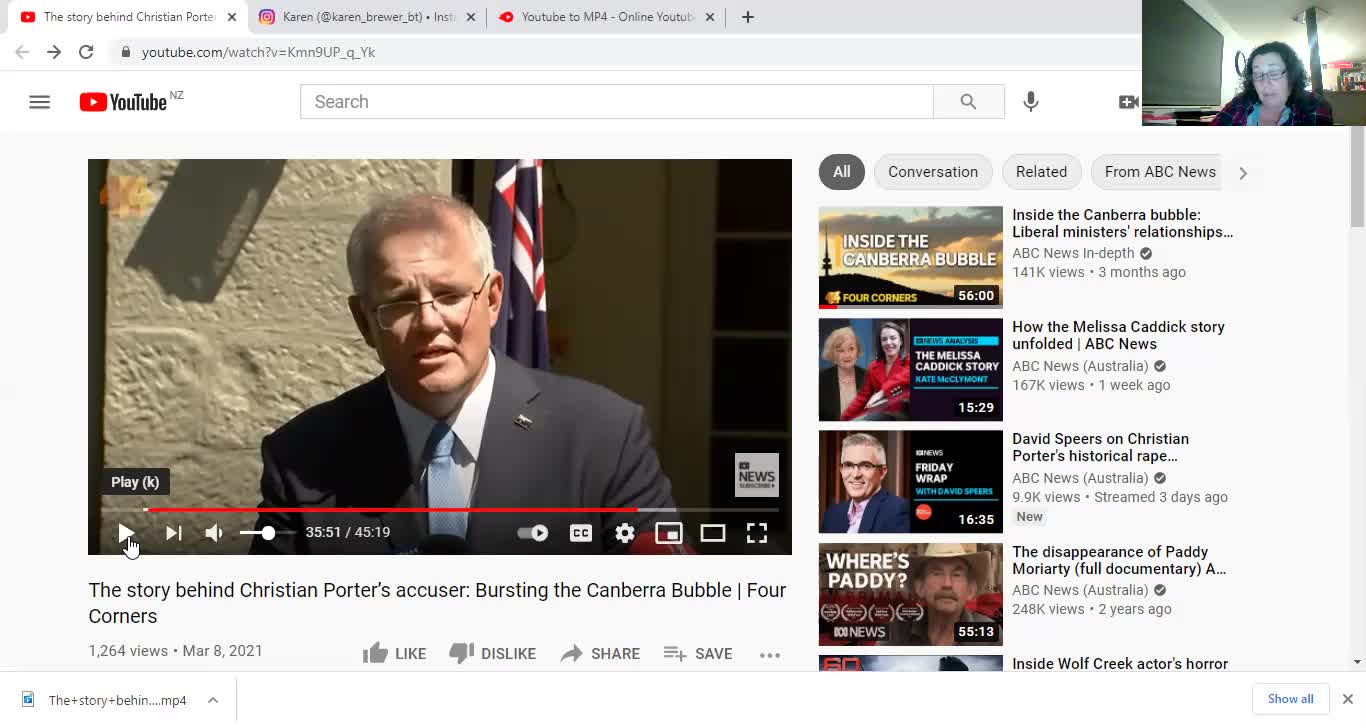Play the video
Viewport: 1366px width, 728px height.
[x=126, y=533]
